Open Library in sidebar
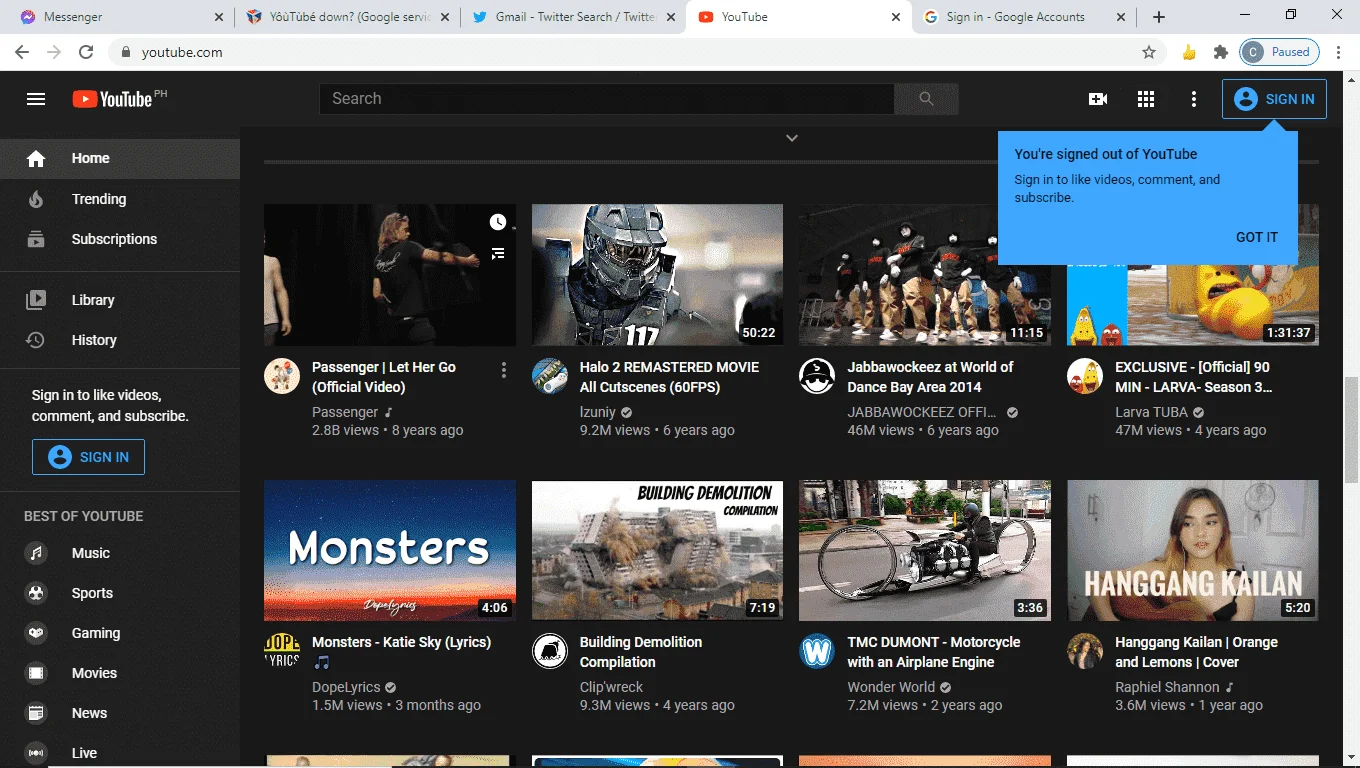Screen dimensions: 1360x768 [120, 300]
